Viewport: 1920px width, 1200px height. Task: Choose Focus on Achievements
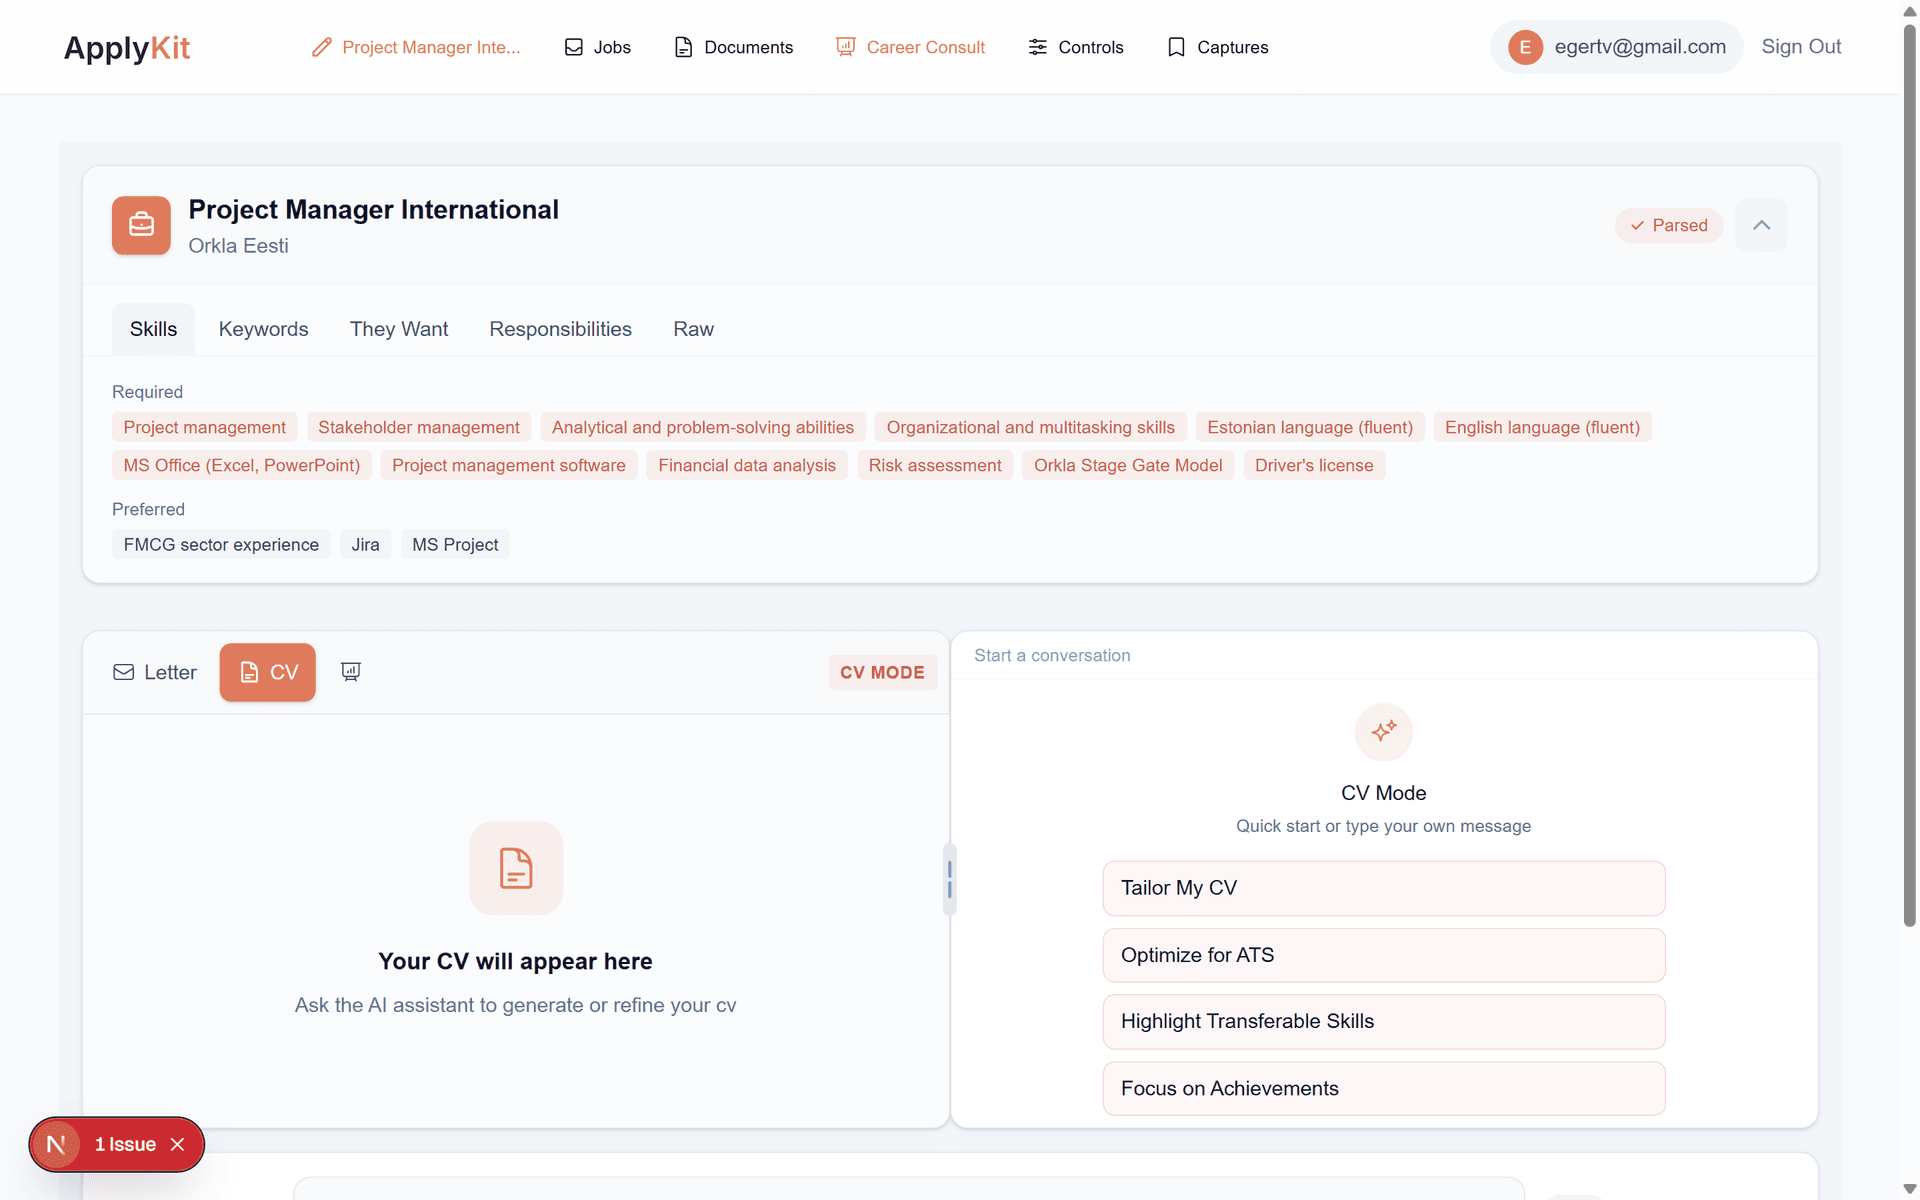[1384, 1088]
